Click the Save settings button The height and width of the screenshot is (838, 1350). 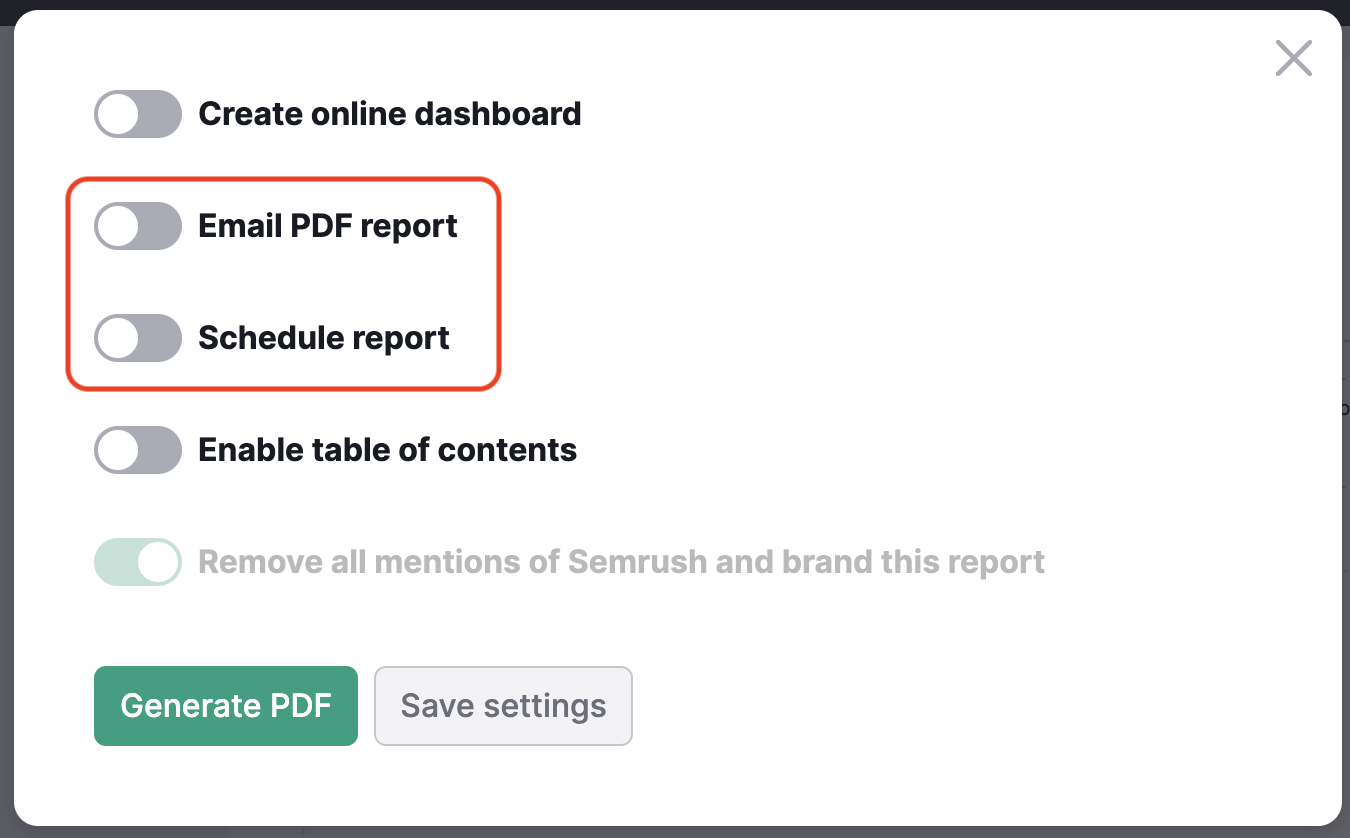click(x=503, y=706)
